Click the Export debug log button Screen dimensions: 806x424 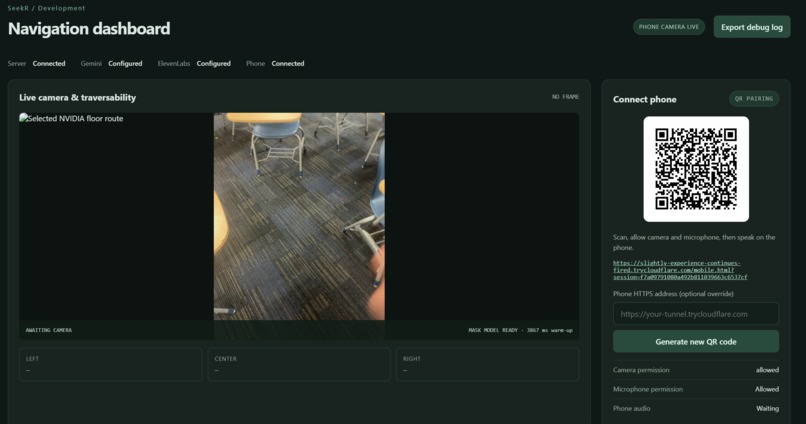(752, 27)
